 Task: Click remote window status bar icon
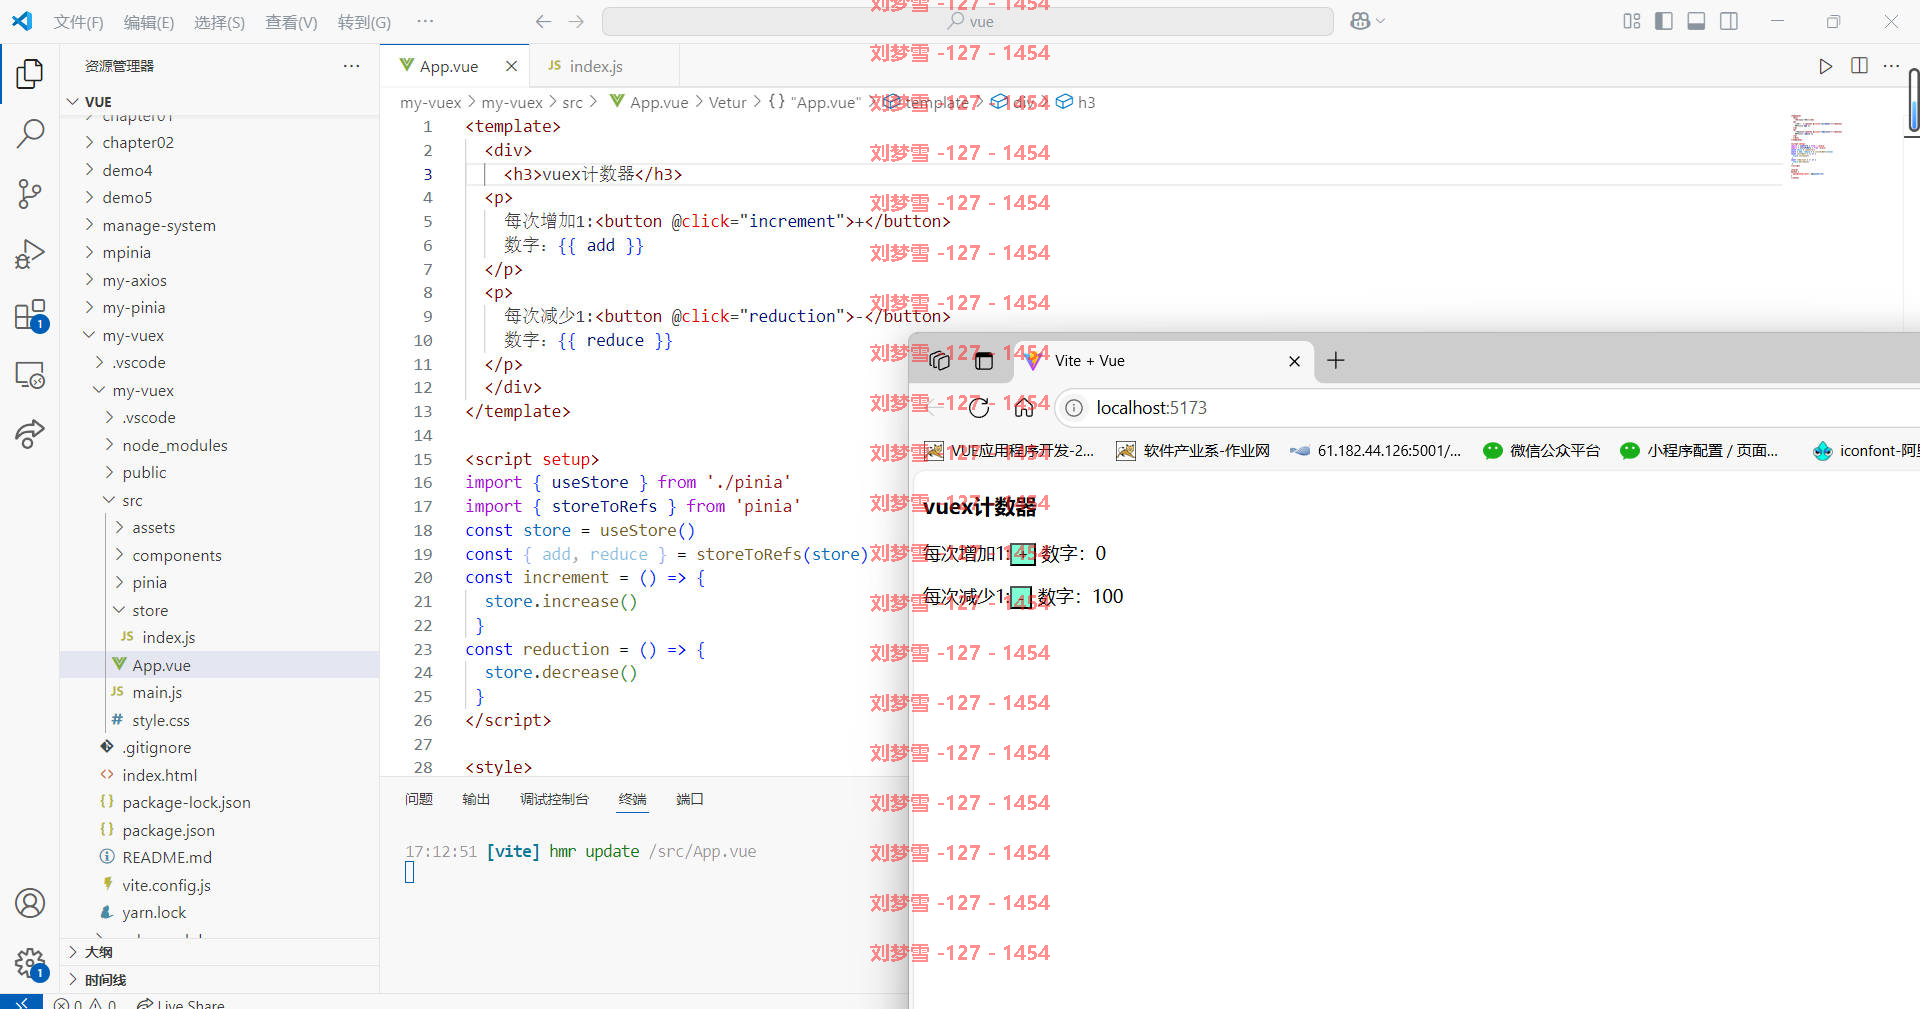click(x=21, y=1002)
